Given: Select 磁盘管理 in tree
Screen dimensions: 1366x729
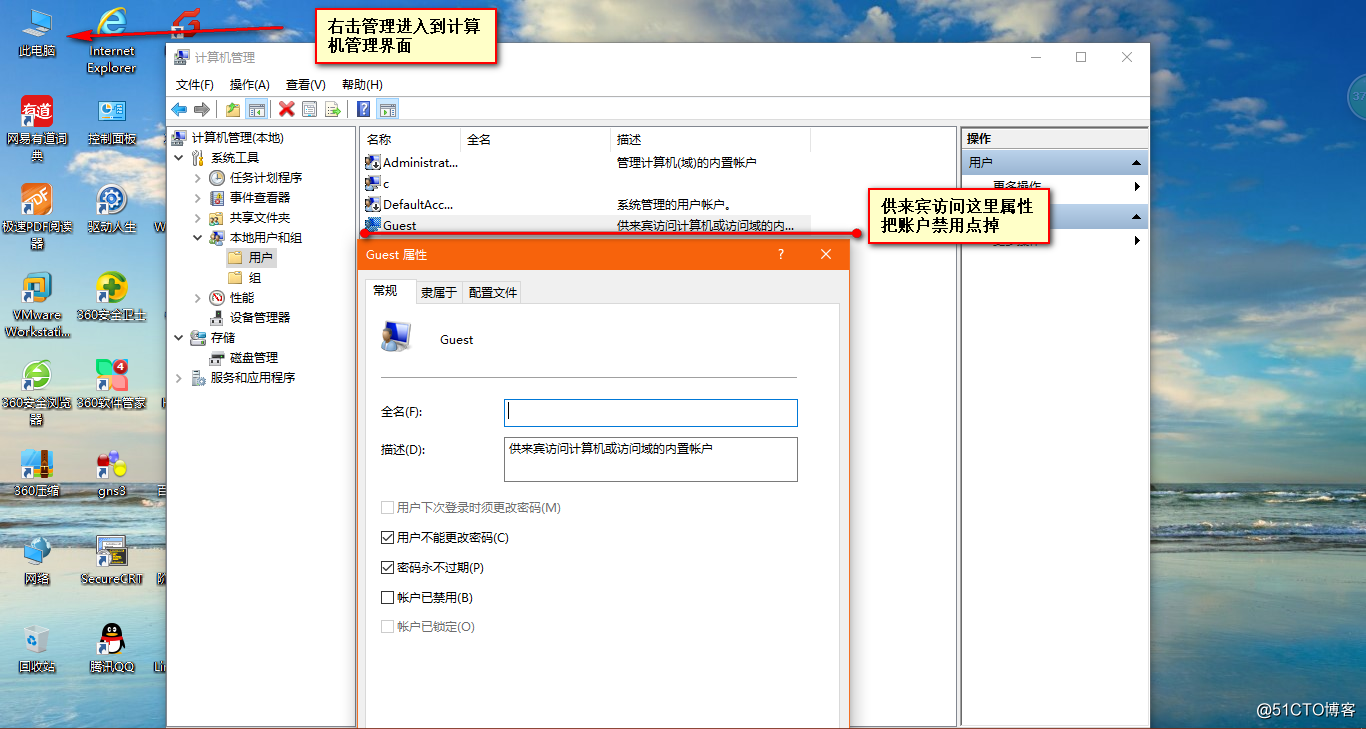Looking at the screenshot, I should (244, 358).
